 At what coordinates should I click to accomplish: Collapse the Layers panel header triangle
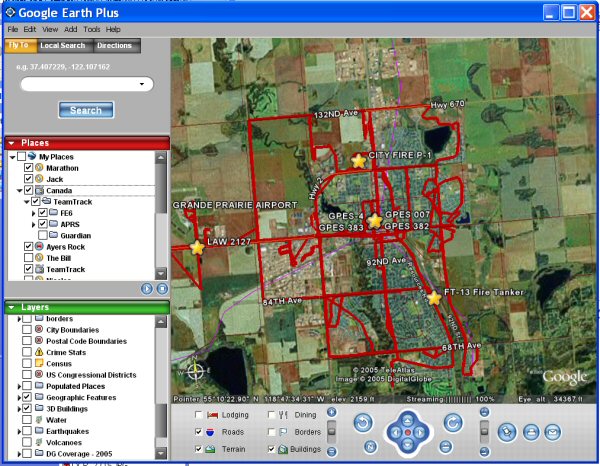point(11,307)
